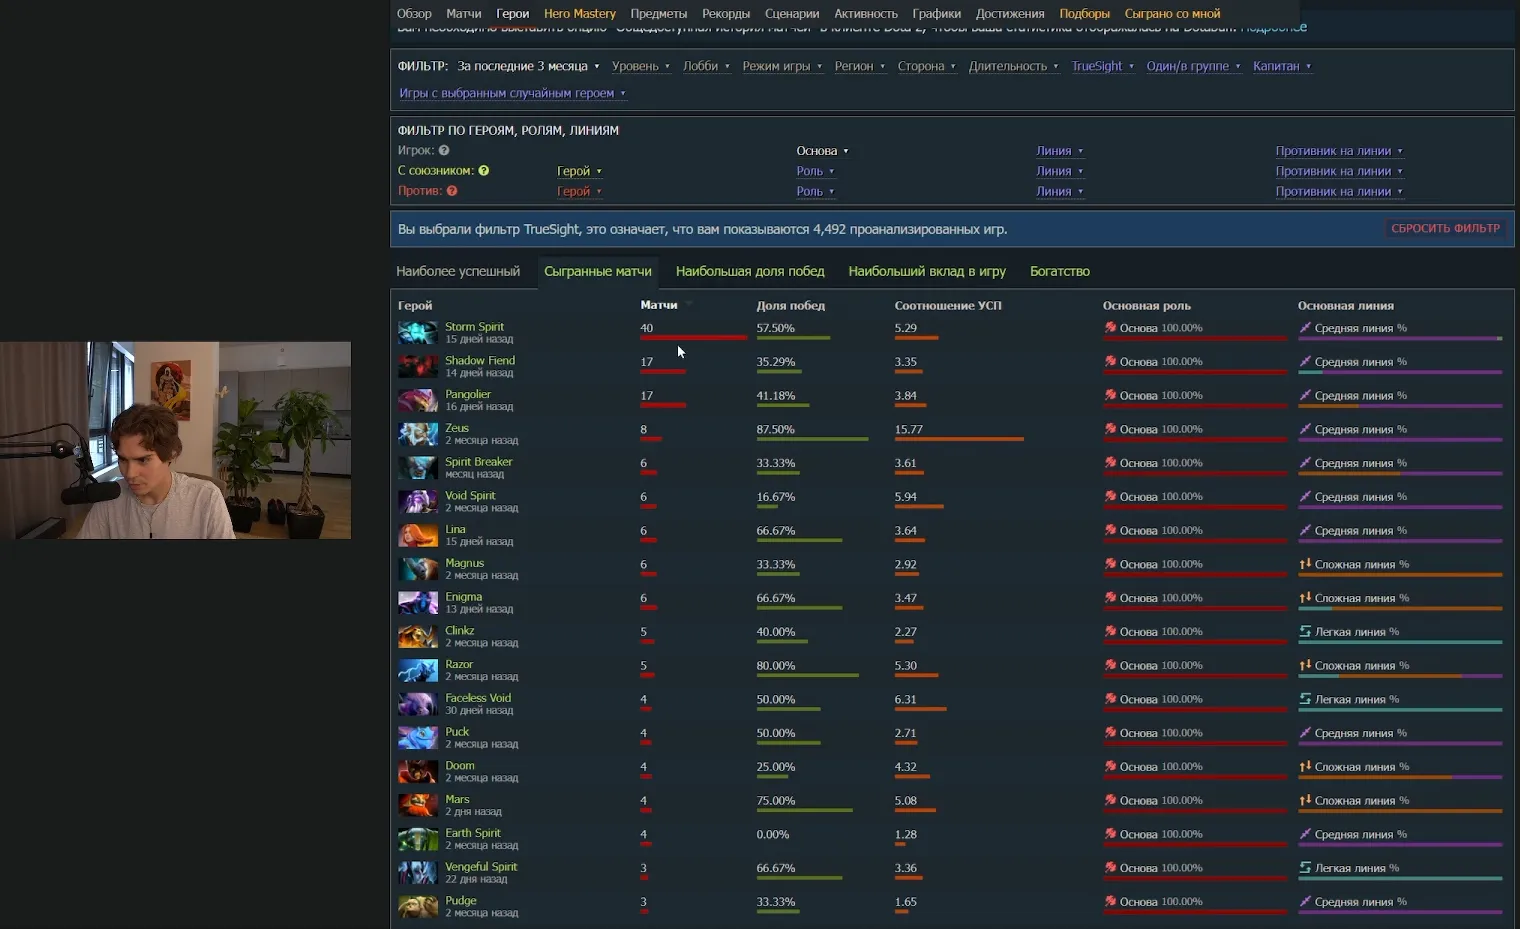The height and width of the screenshot is (929, 1520).
Task: Select Vengeful Spirit hero portrait
Action: [x=418, y=872]
